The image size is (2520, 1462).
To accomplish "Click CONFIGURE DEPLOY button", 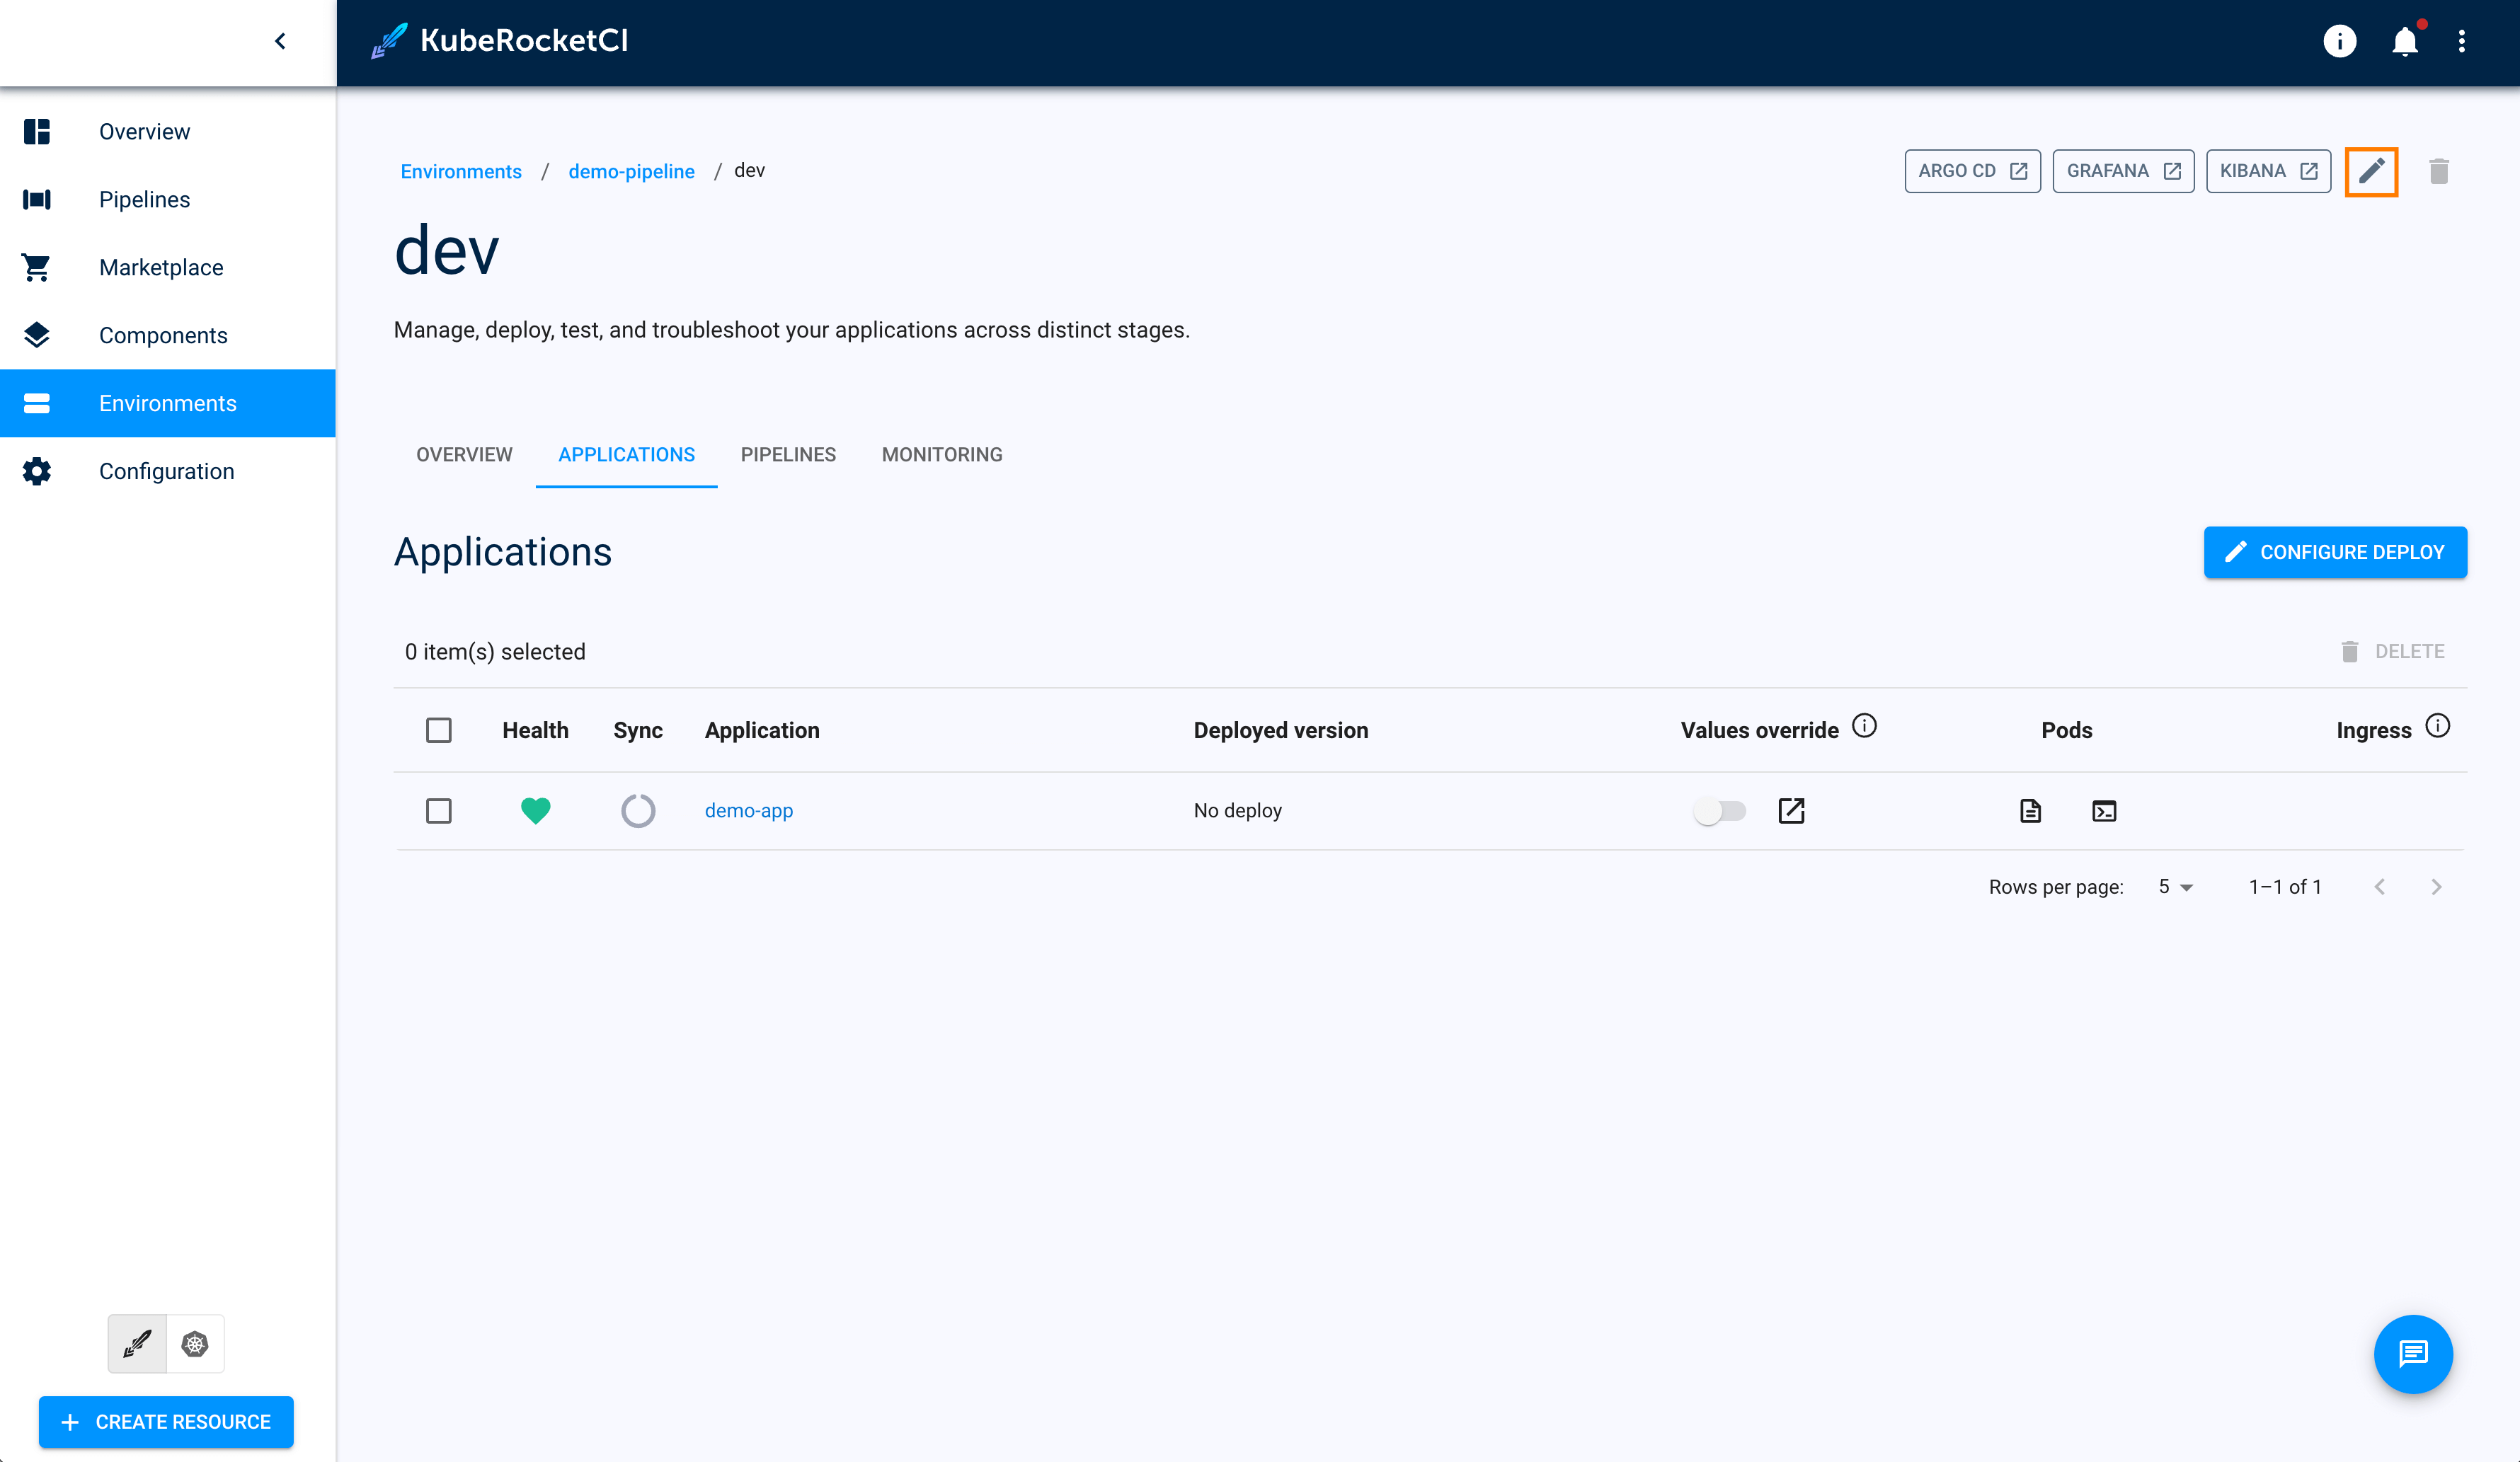I will (2334, 552).
